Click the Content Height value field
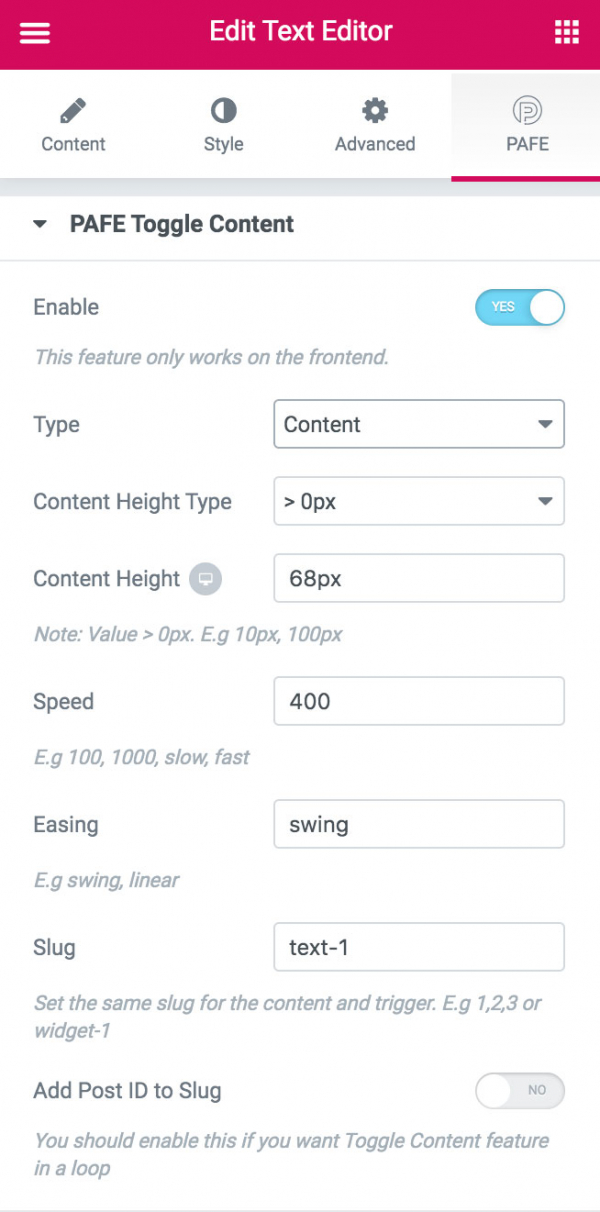This screenshot has width=600, height=1212. (x=418, y=578)
